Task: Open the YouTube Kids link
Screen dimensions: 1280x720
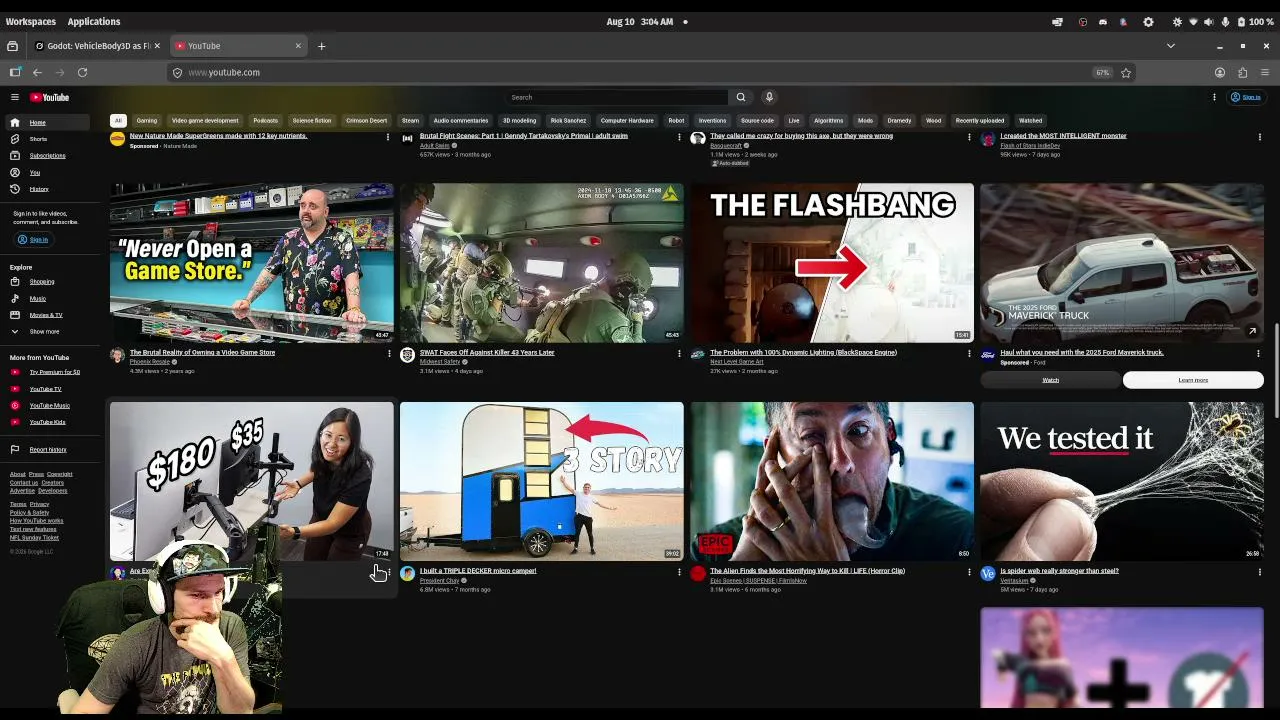Action: [48, 422]
